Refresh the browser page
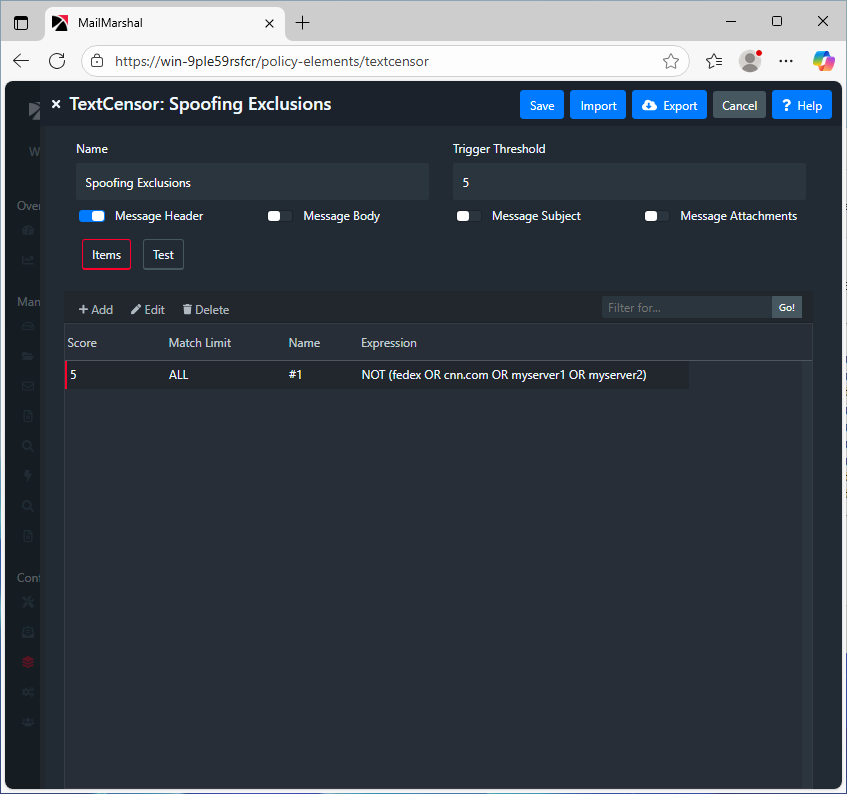 click(x=57, y=61)
